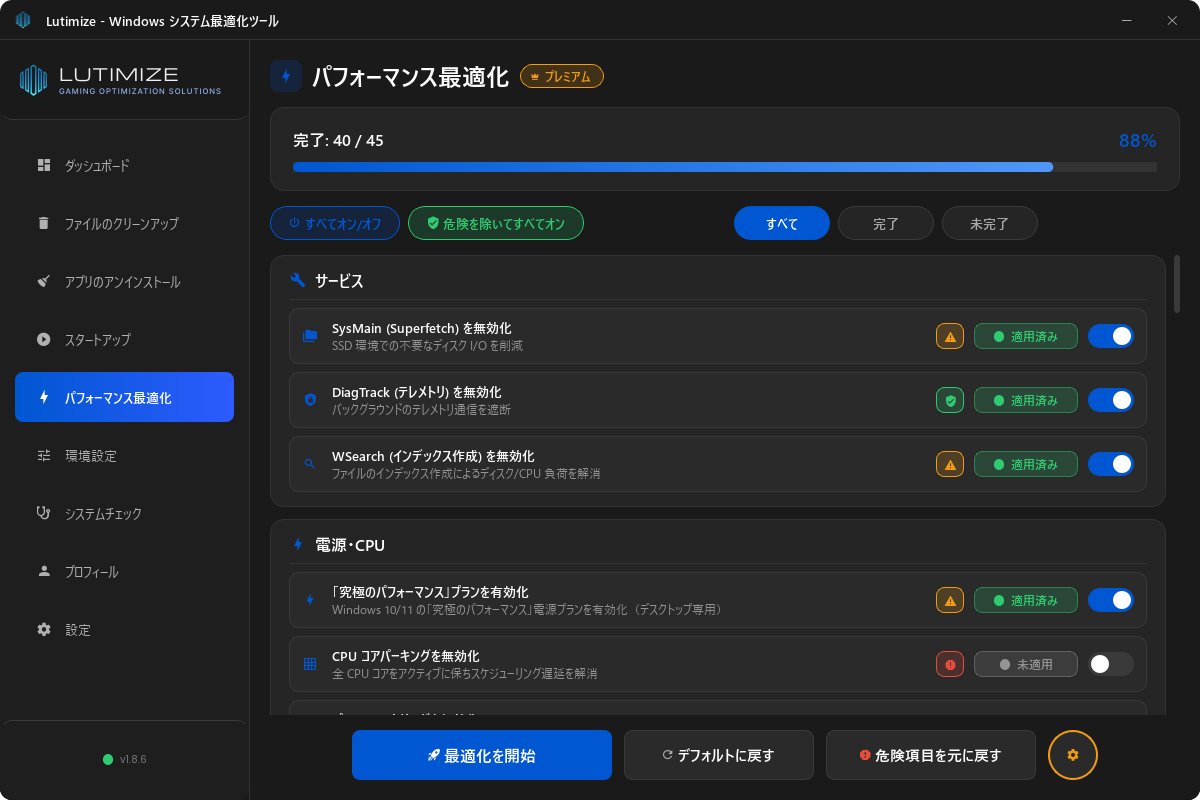The height and width of the screenshot is (800, 1200).
Task: Click the lightning icon beside page title
Action: tap(286, 76)
